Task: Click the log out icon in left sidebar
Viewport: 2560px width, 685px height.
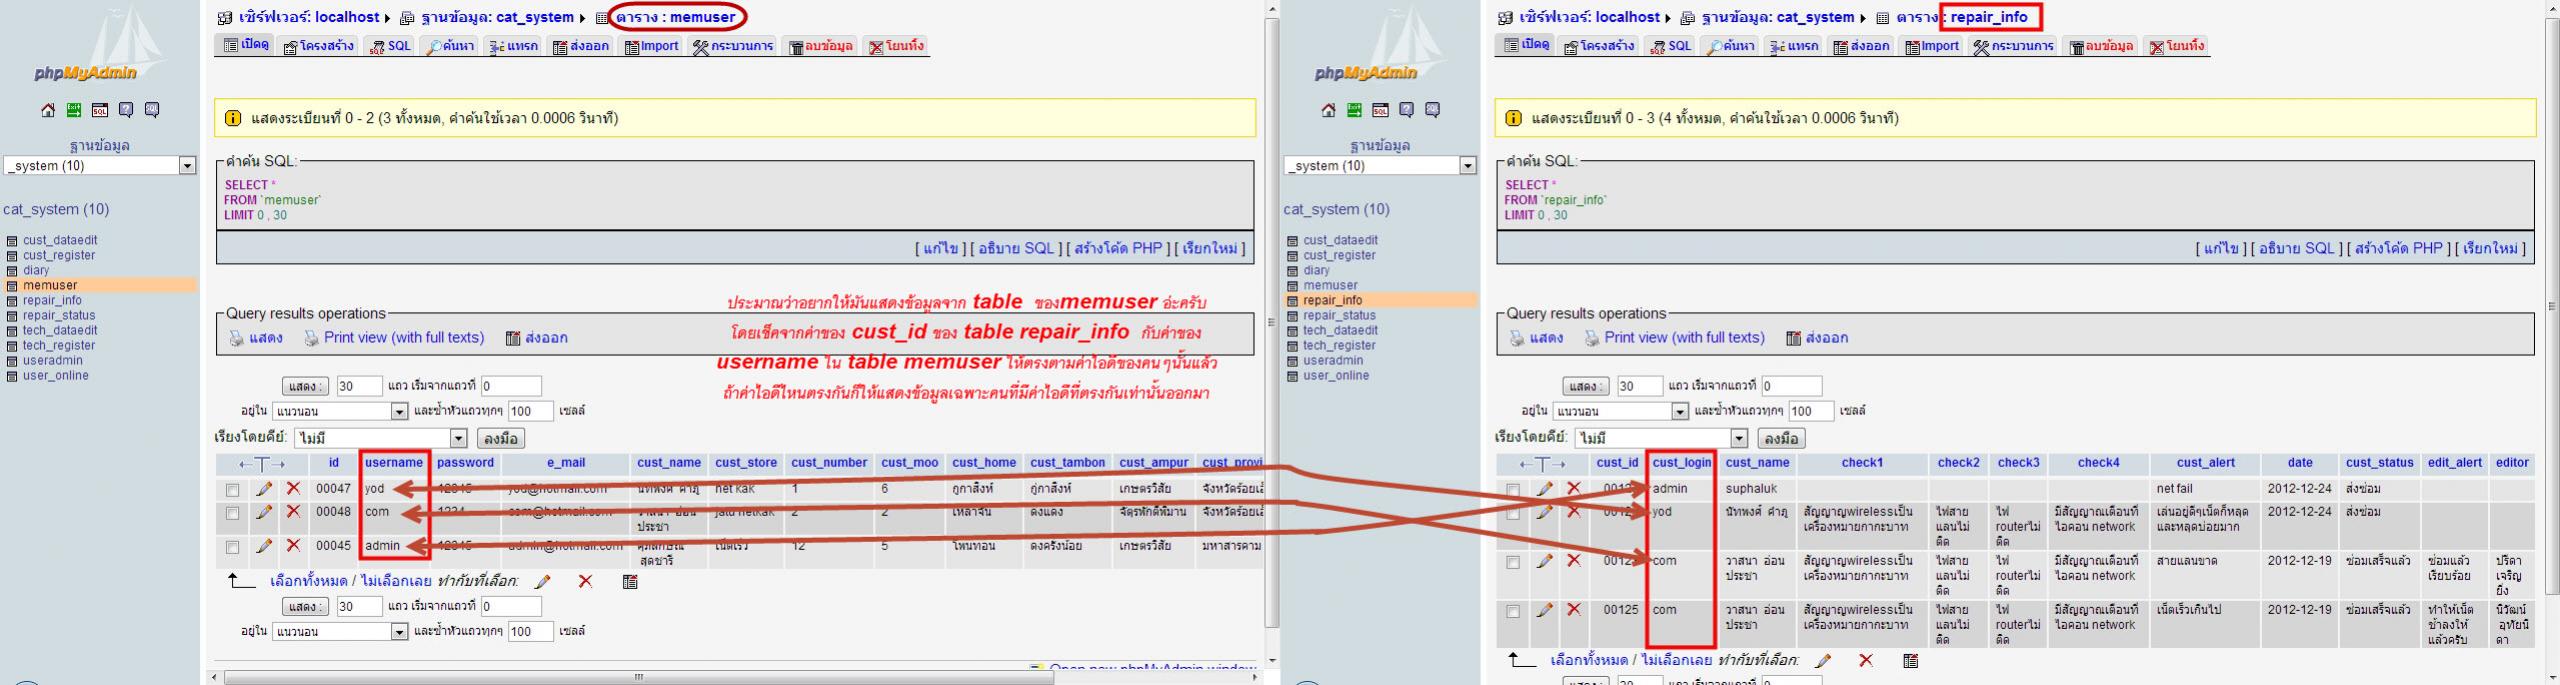Action: tap(73, 110)
